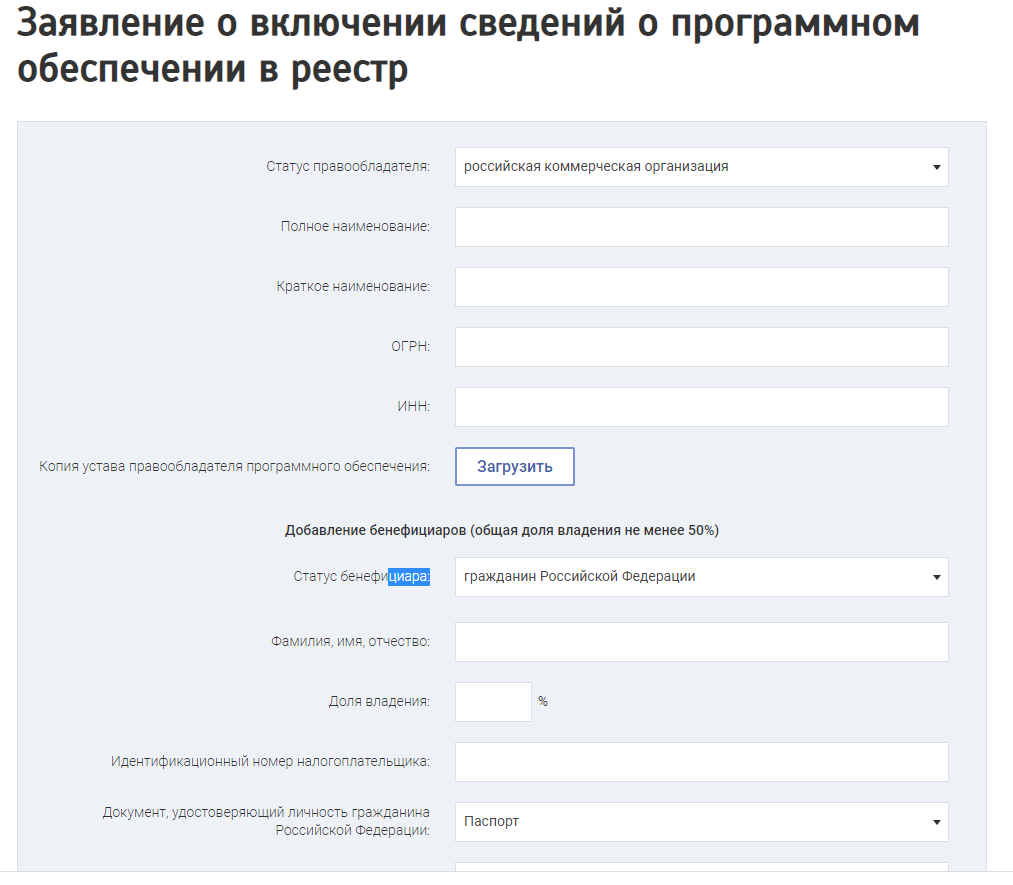
Task: Focus the Доля владения percentage field
Action: [x=493, y=702]
